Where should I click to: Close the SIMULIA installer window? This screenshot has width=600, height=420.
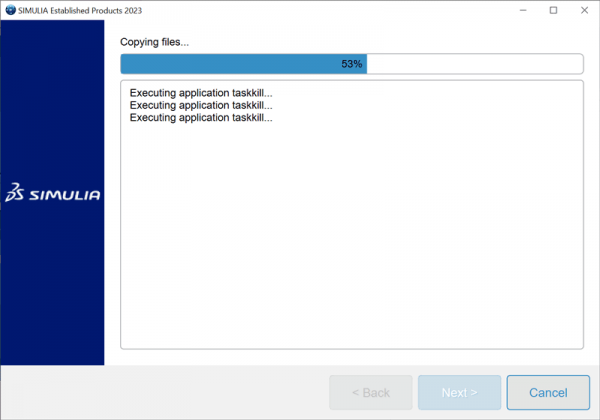[583, 10]
